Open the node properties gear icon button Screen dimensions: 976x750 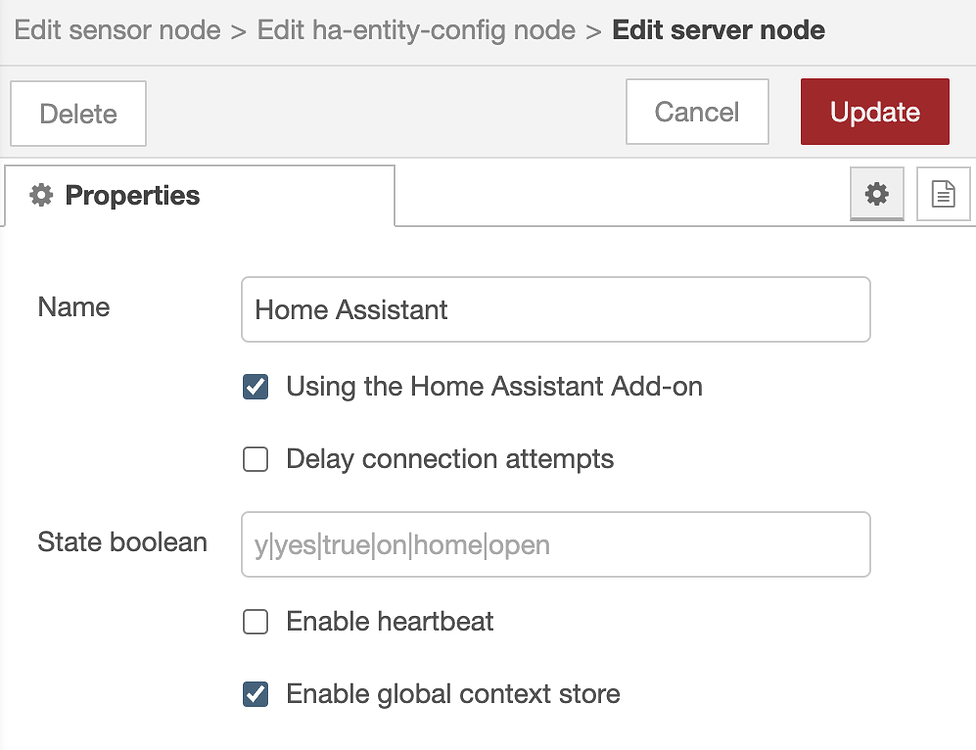[877, 194]
